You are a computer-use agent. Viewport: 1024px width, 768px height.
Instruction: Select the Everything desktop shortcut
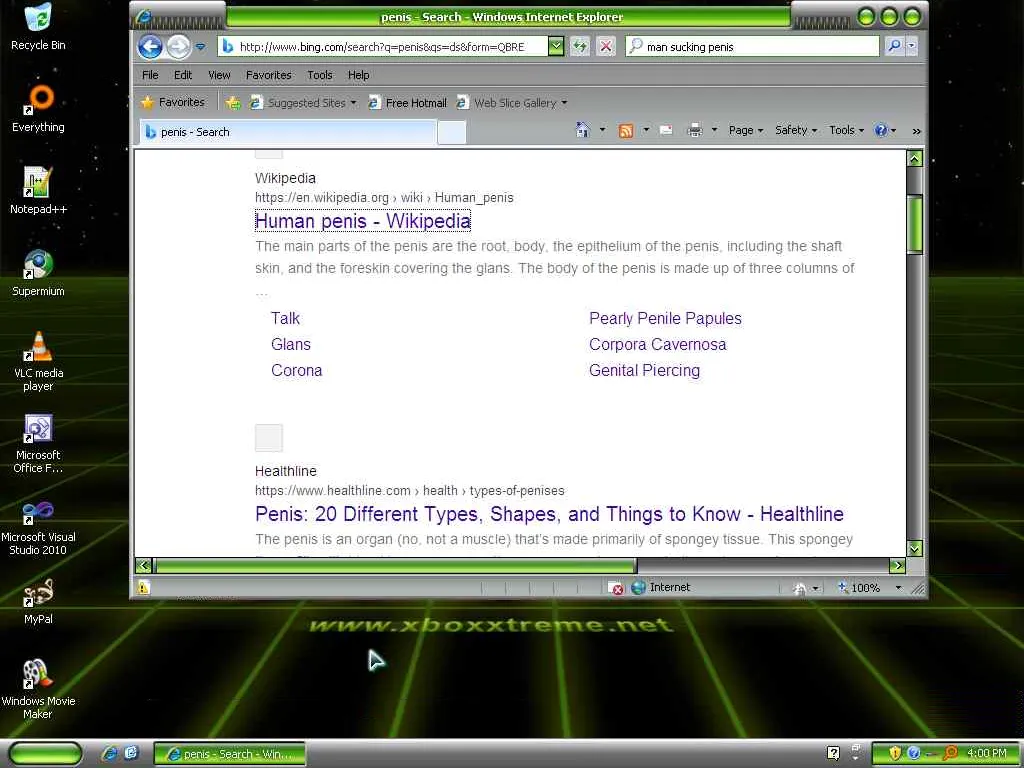38,109
